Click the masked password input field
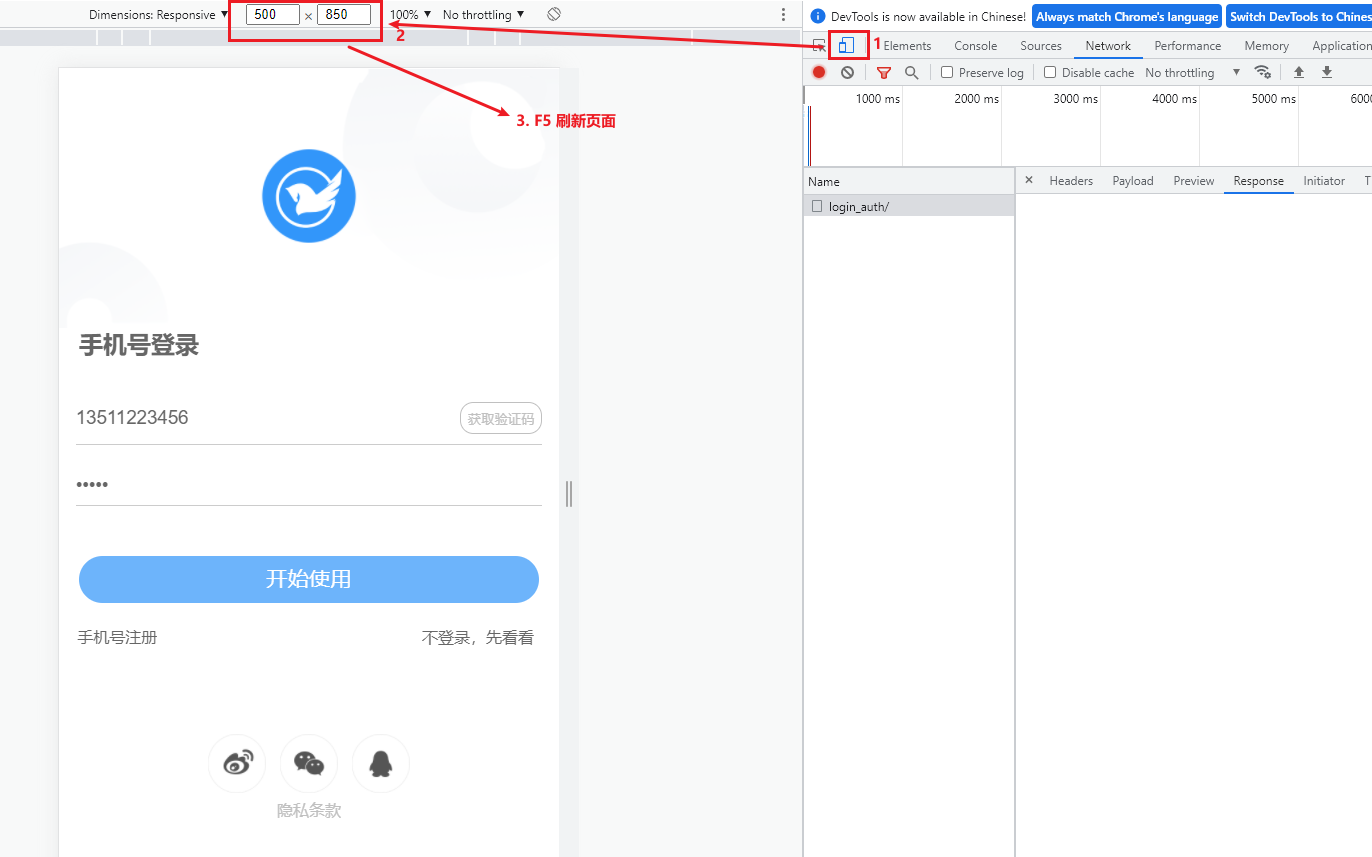This screenshot has width=1372, height=857. 309,485
